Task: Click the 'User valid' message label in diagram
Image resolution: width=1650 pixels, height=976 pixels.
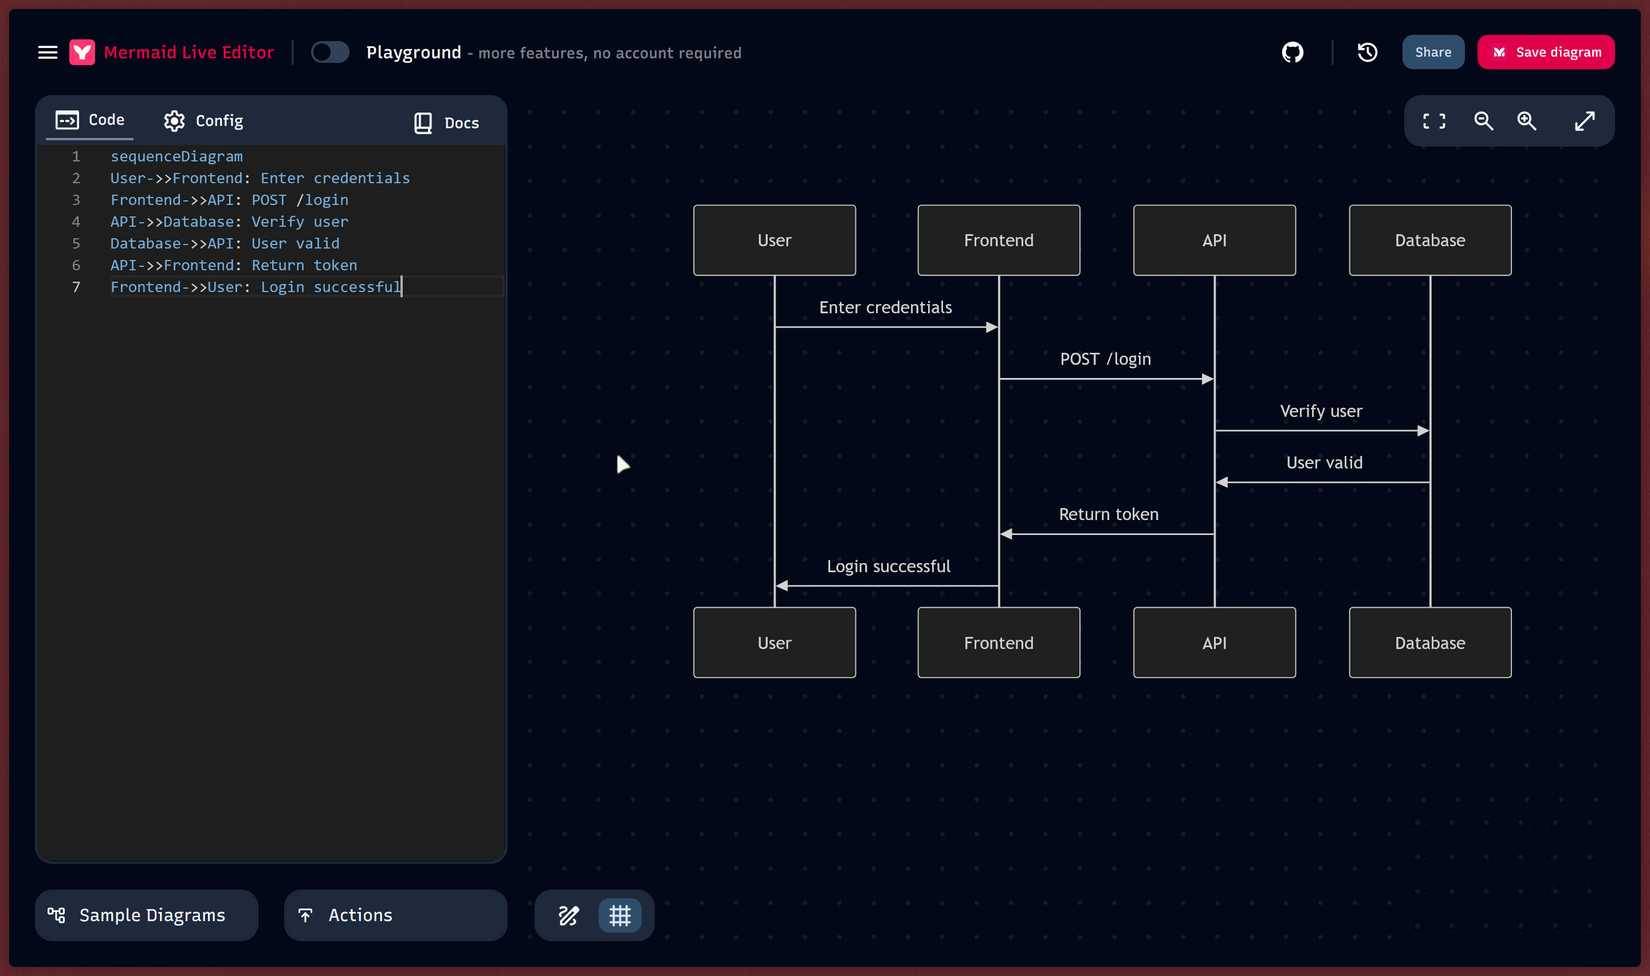Action: [x=1325, y=463]
